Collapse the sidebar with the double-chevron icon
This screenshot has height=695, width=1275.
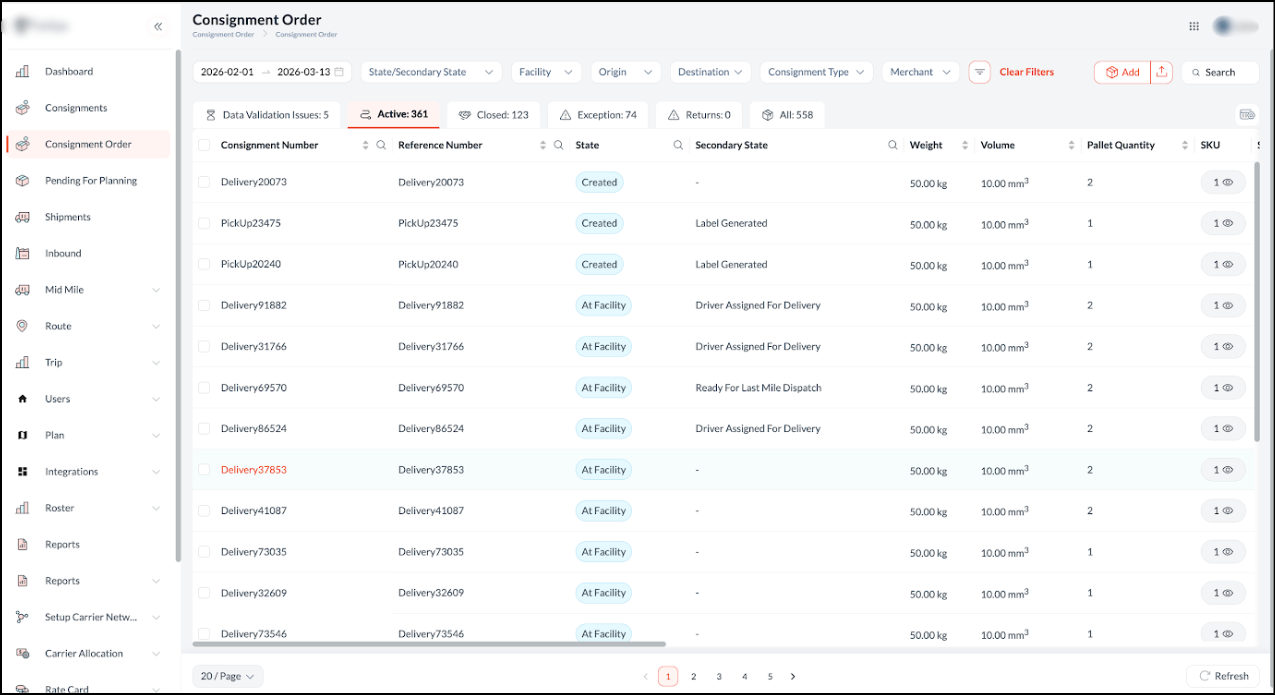coord(158,27)
